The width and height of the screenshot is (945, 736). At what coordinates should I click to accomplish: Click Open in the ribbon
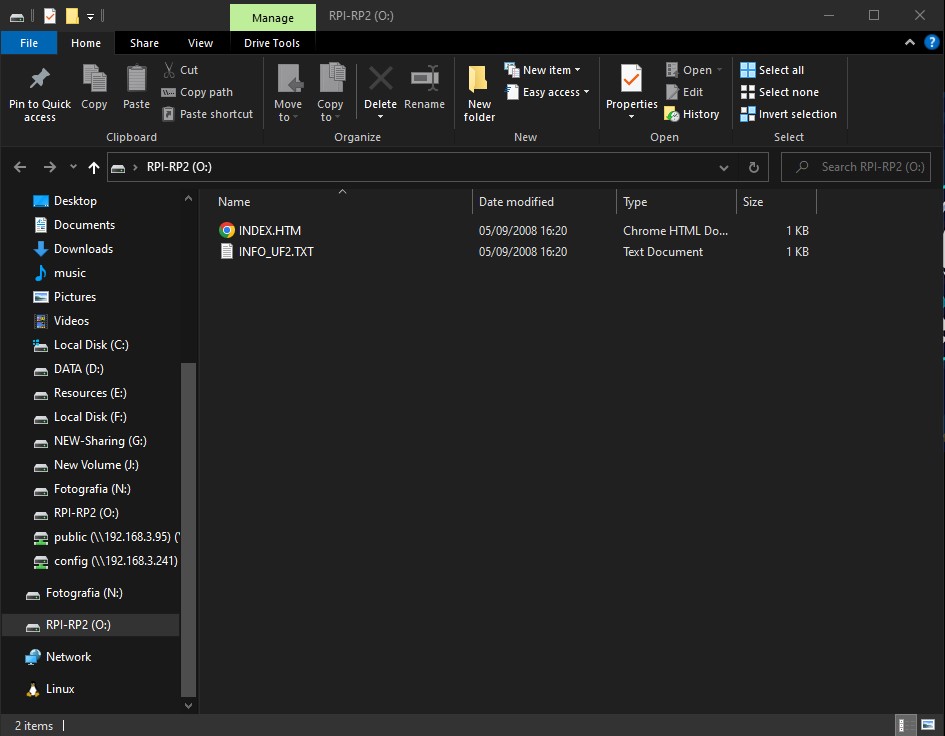tap(693, 70)
